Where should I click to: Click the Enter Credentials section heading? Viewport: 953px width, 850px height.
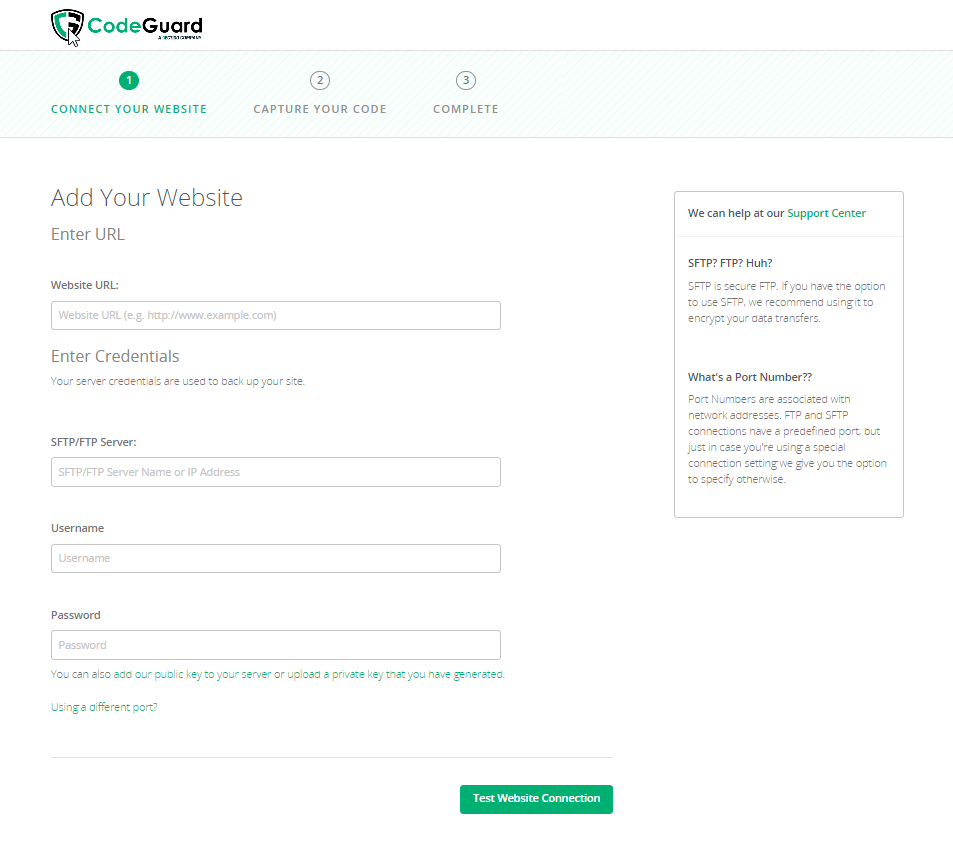point(114,356)
